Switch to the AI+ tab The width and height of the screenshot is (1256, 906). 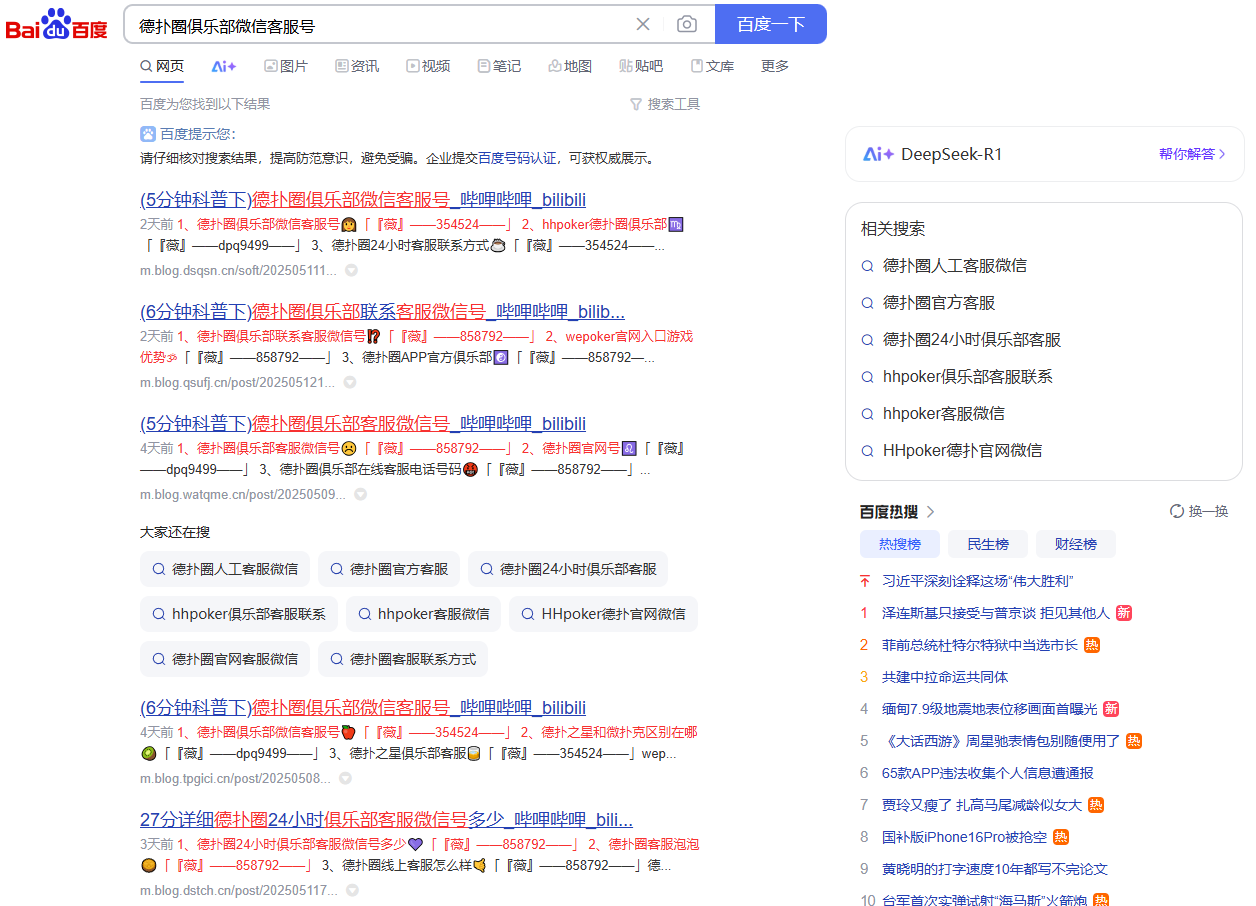coord(224,66)
